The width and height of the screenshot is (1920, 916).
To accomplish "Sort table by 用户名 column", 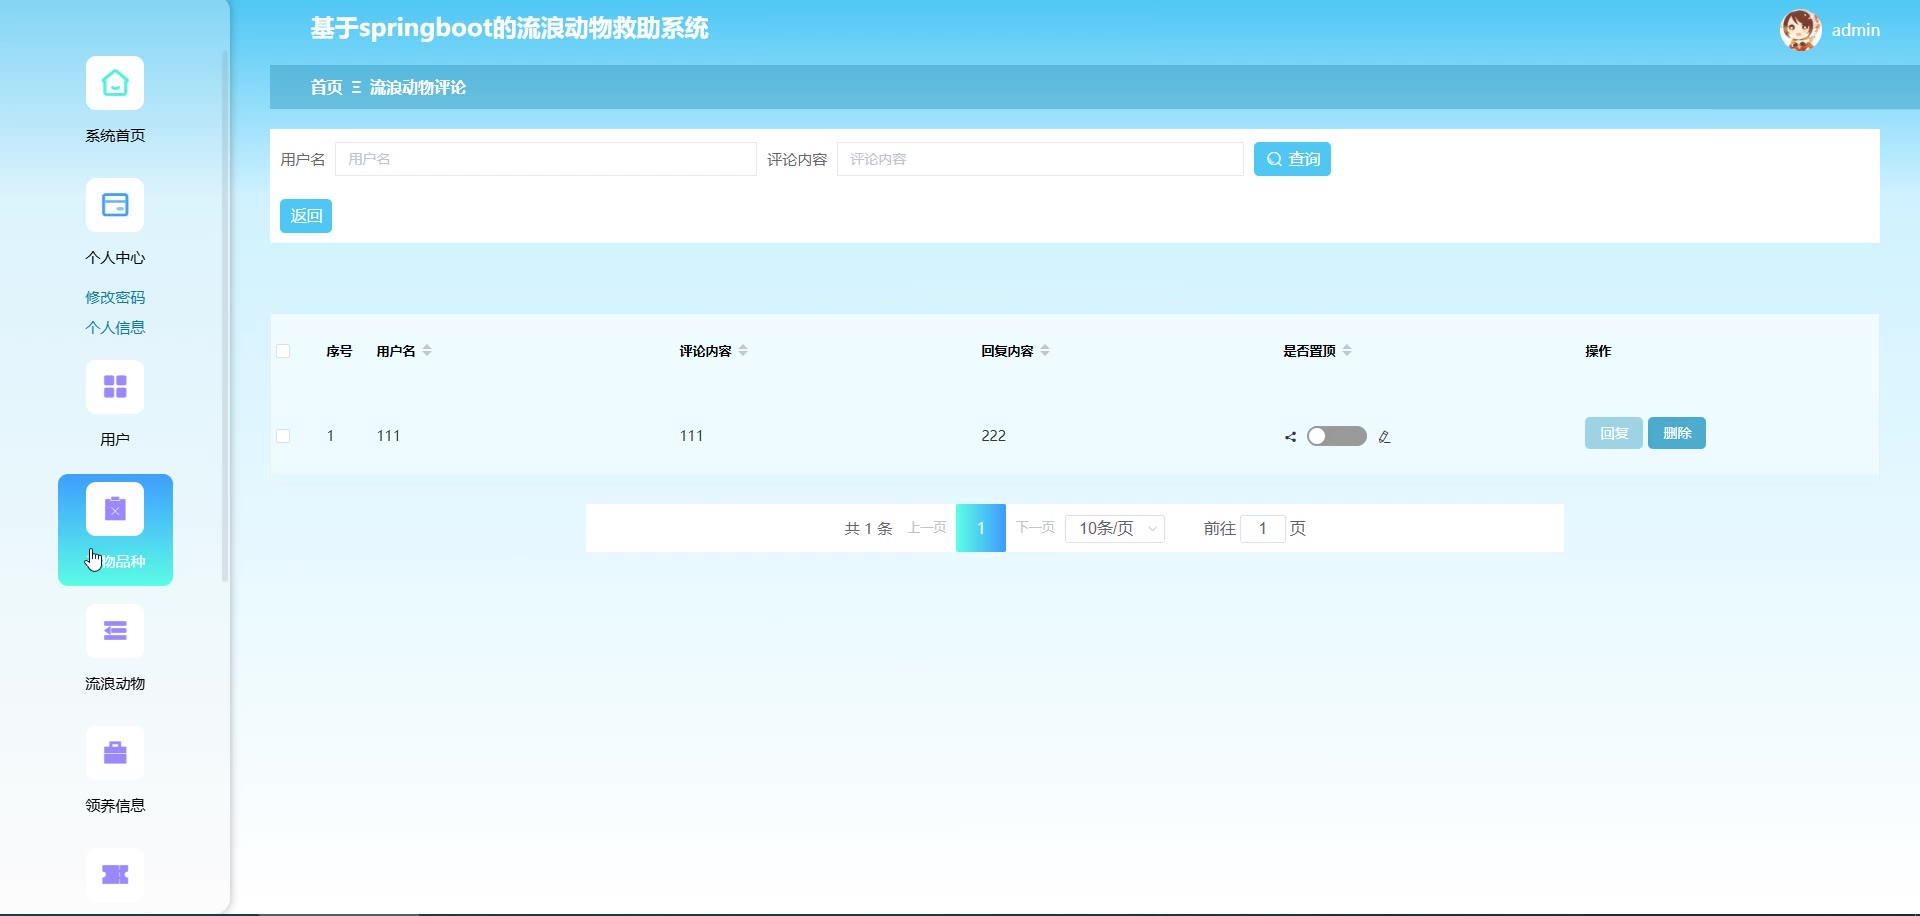I will point(427,351).
